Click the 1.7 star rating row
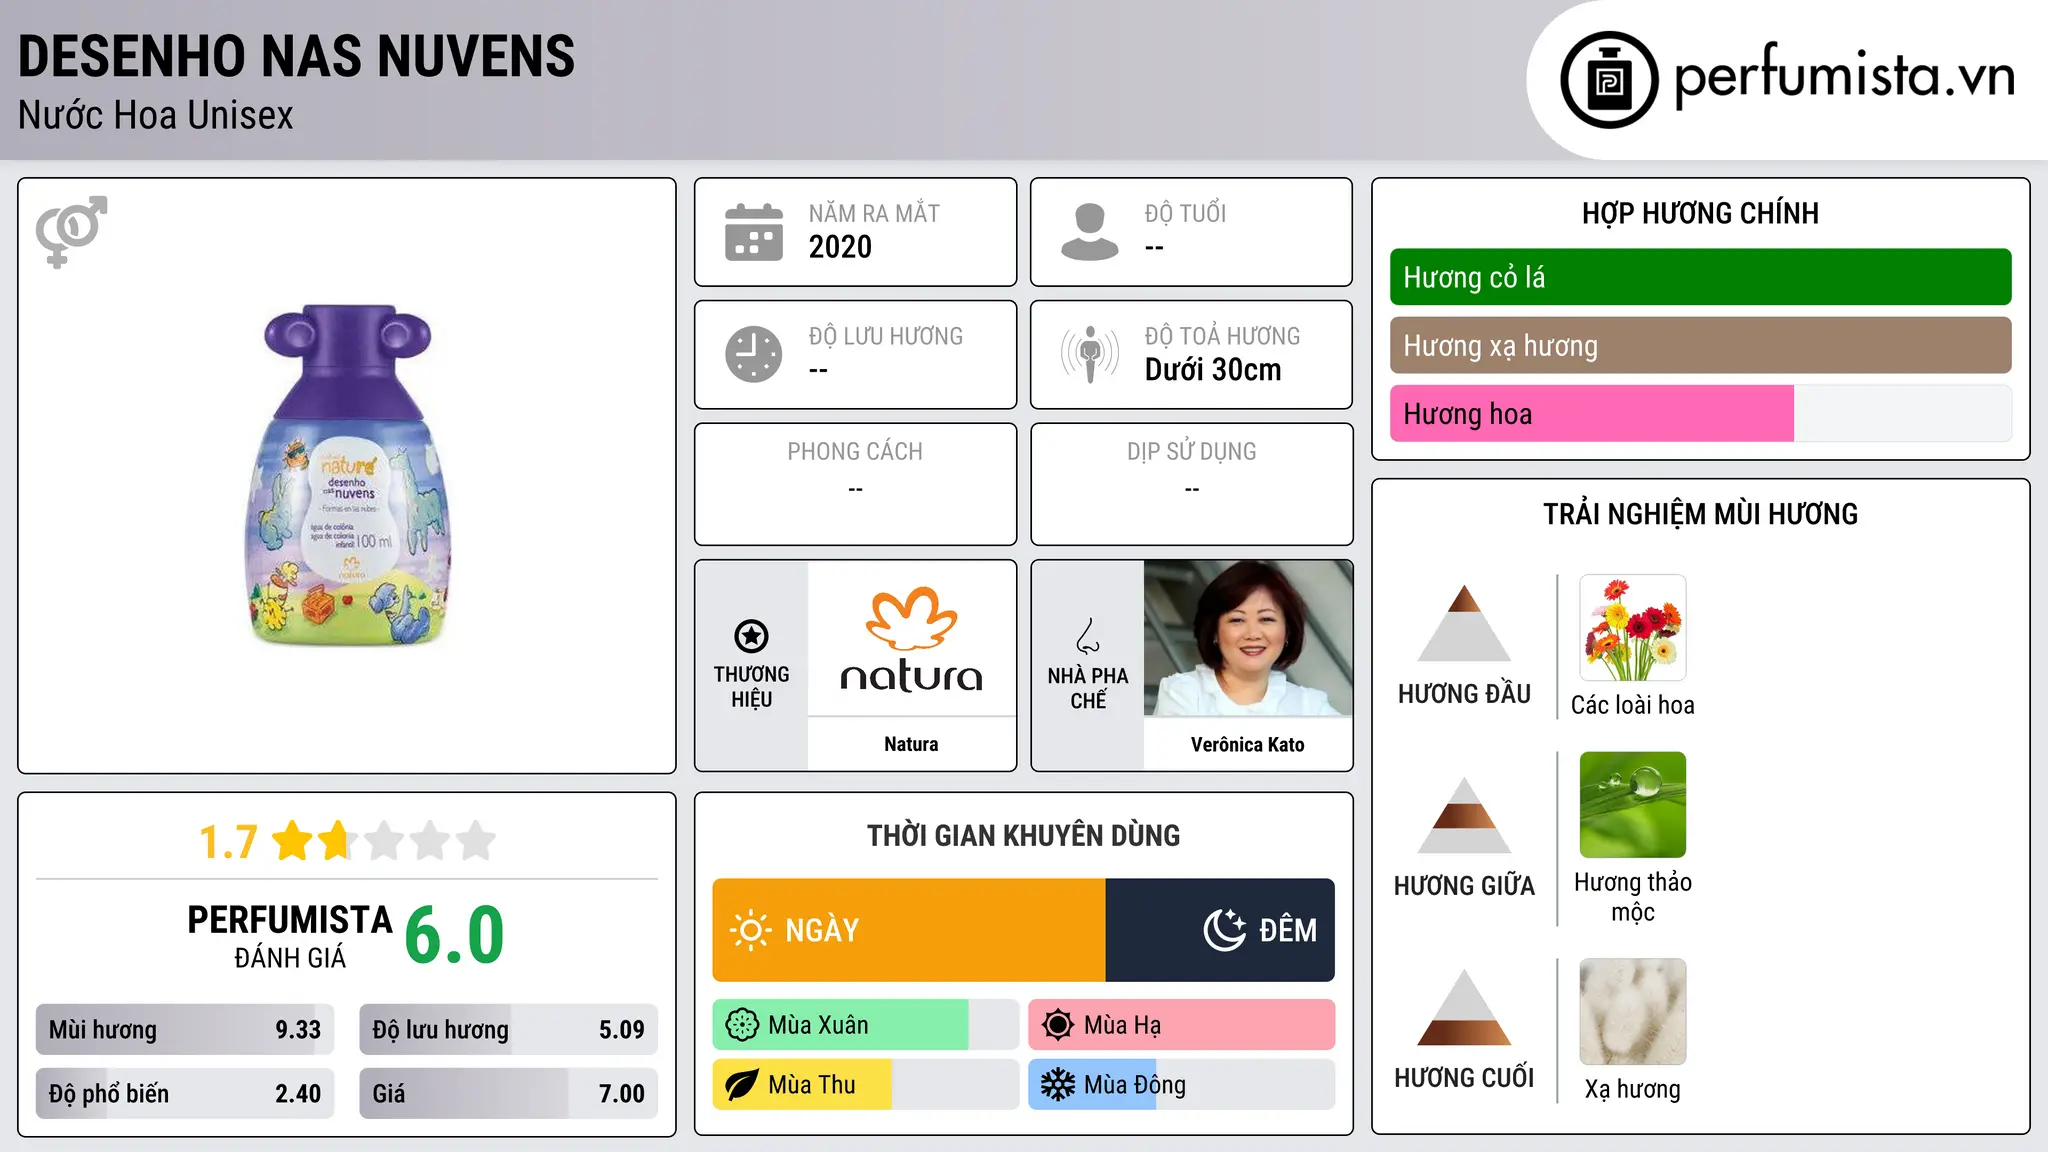Screen dimensions: 2048x1152 [347, 841]
